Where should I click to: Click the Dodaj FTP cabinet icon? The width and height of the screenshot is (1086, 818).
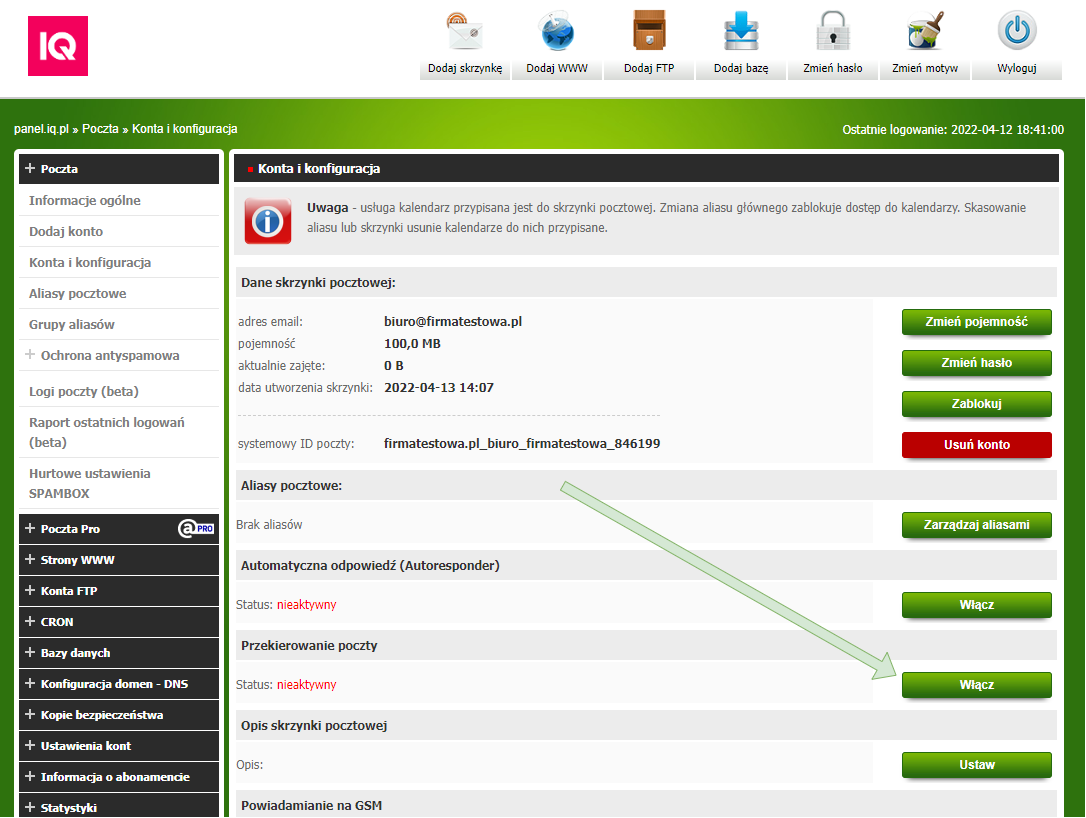coord(650,31)
